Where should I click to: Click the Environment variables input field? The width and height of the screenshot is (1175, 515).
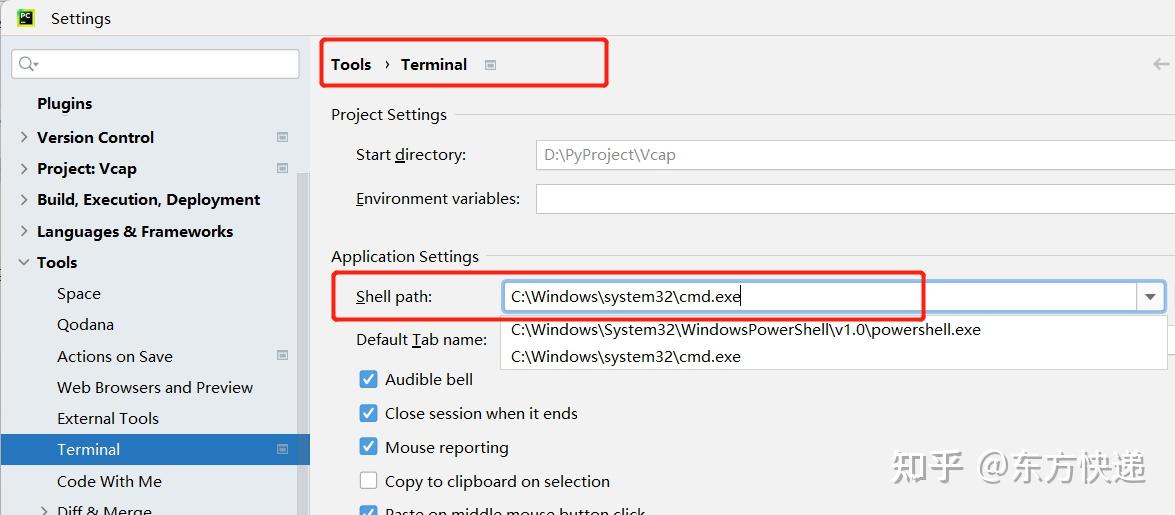(855, 199)
